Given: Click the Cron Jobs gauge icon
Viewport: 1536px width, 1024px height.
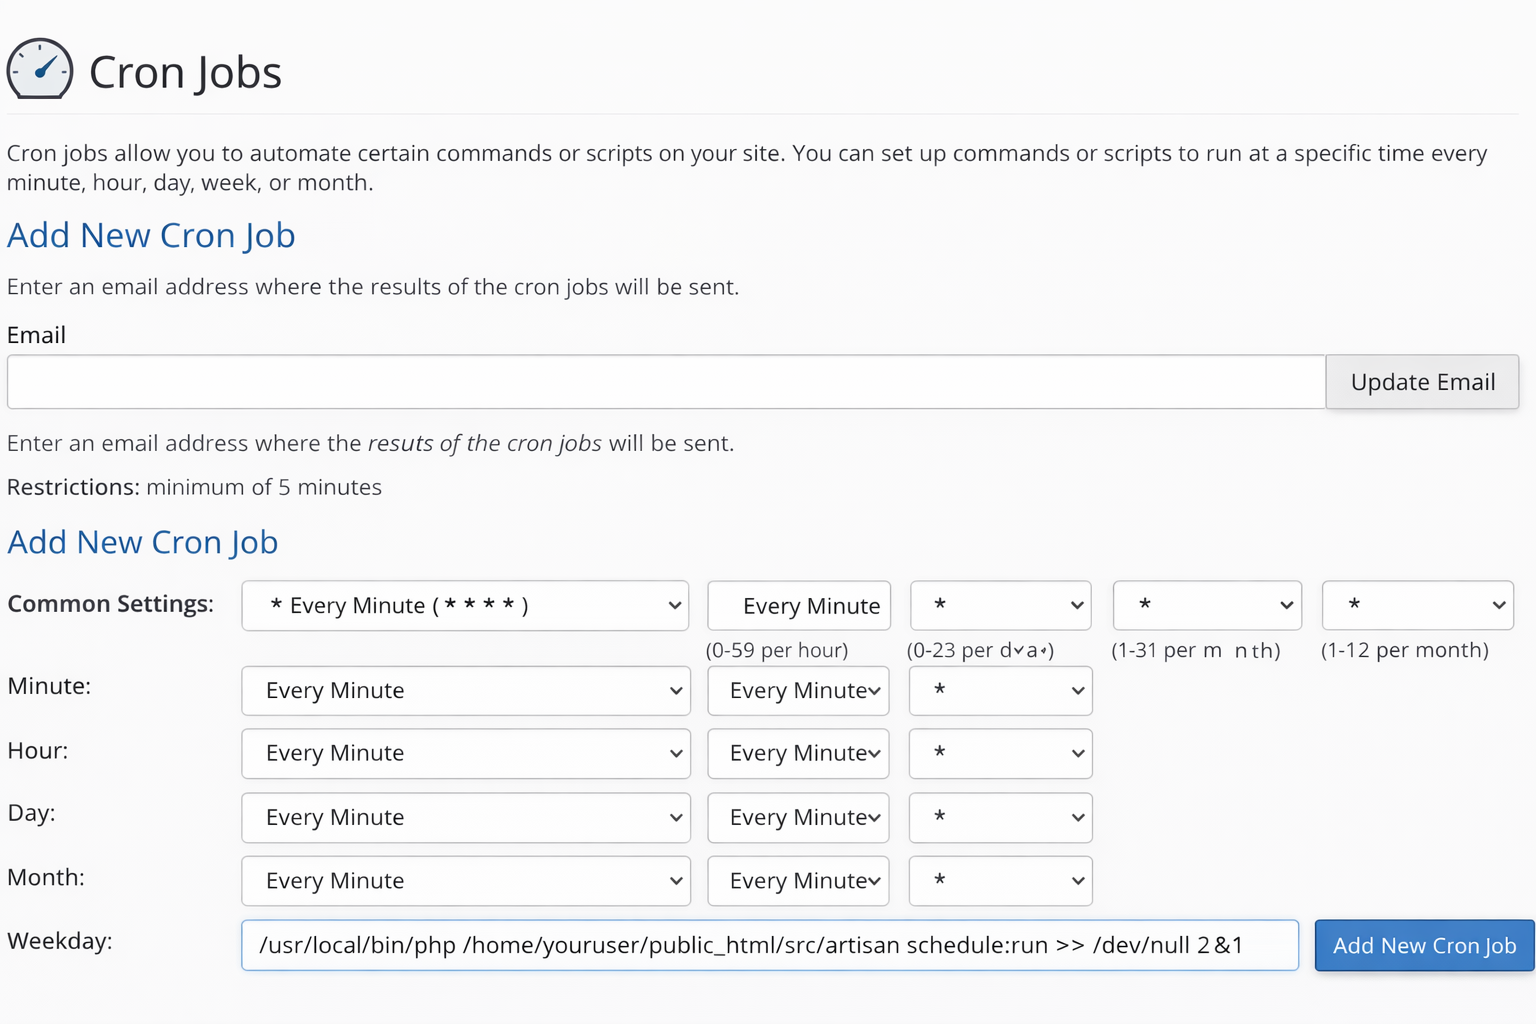Looking at the screenshot, I should pos(40,69).
